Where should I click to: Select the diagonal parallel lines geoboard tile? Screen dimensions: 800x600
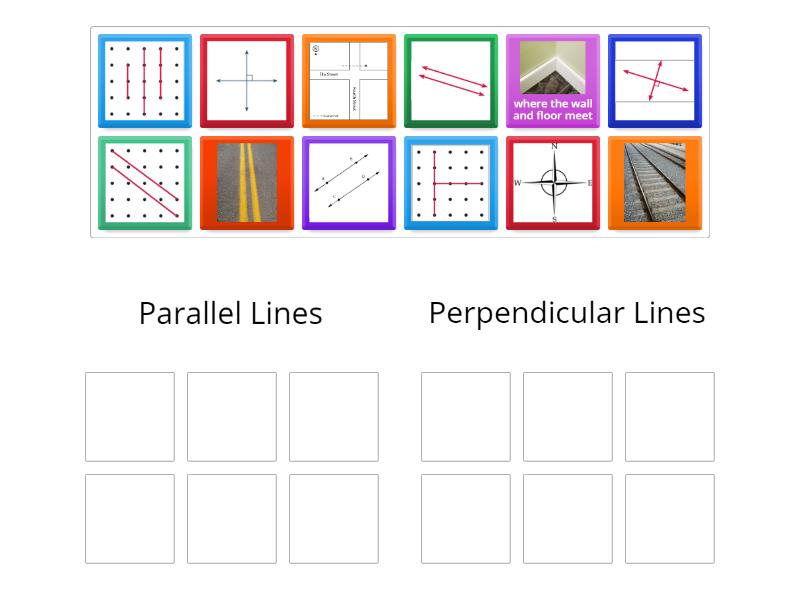tap(145, 184)
